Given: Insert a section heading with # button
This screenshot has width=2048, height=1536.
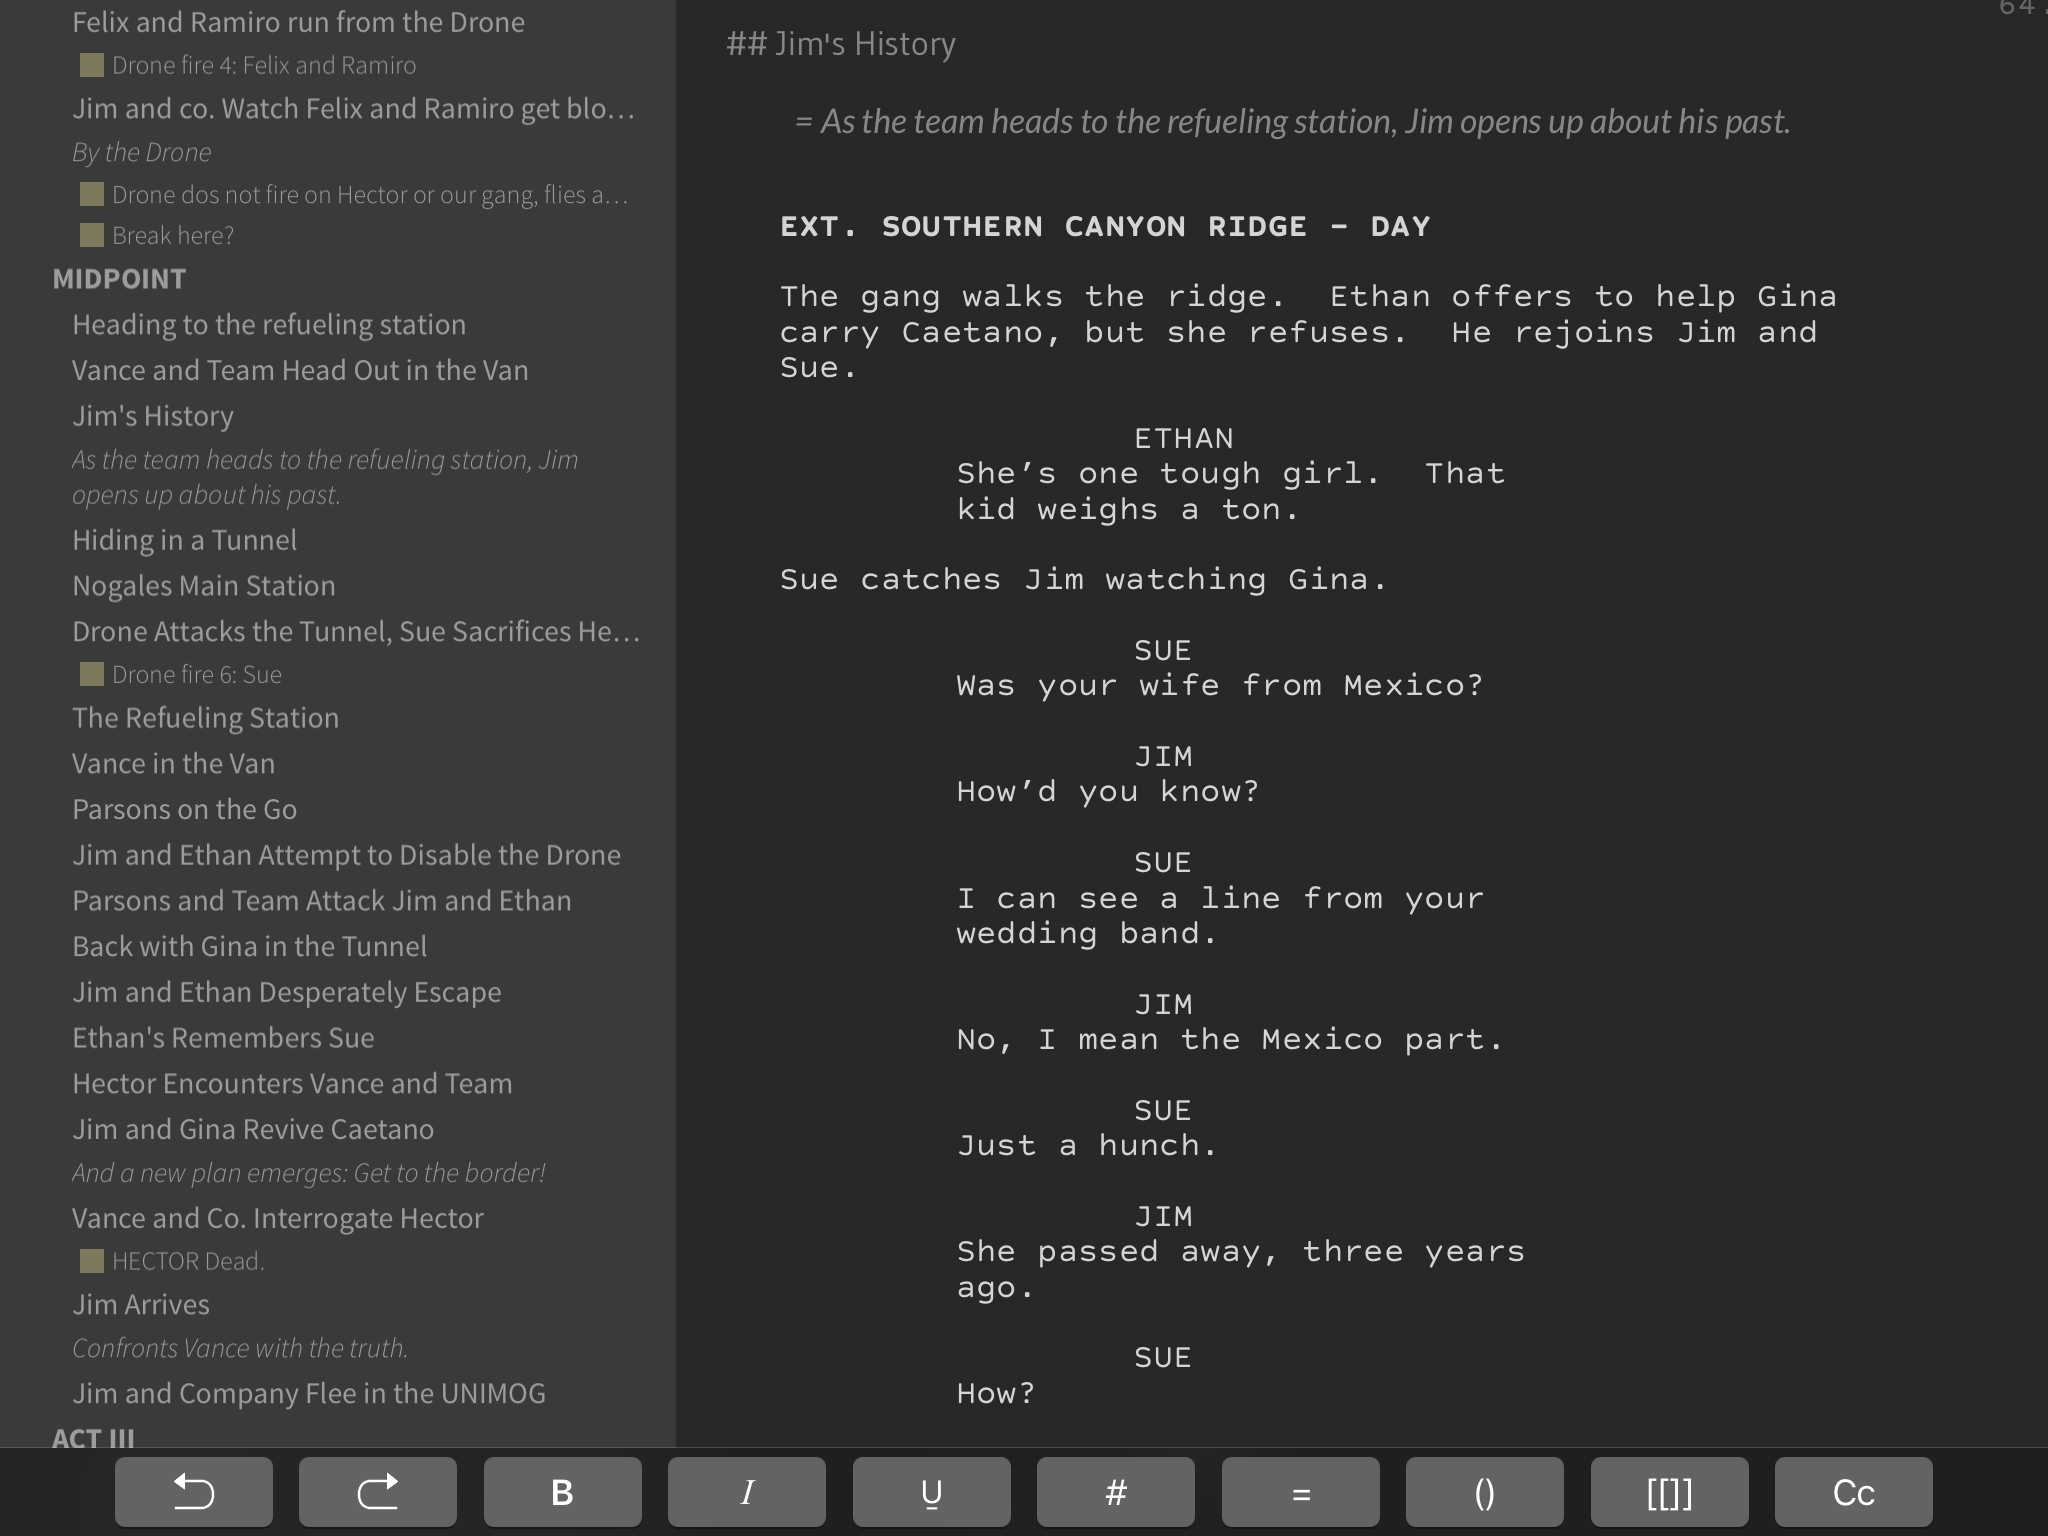Looking at the screenshot, I should pyautogui.click(x=1115, y=1492).
